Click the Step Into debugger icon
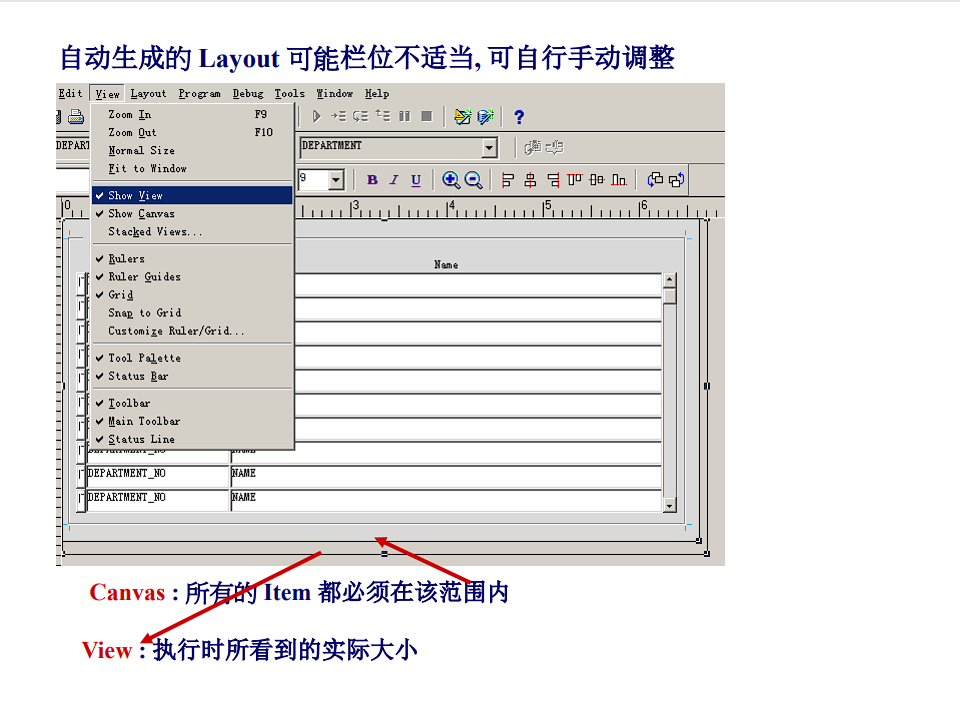This screenshot has width=960, height=716. pos(339,116)
